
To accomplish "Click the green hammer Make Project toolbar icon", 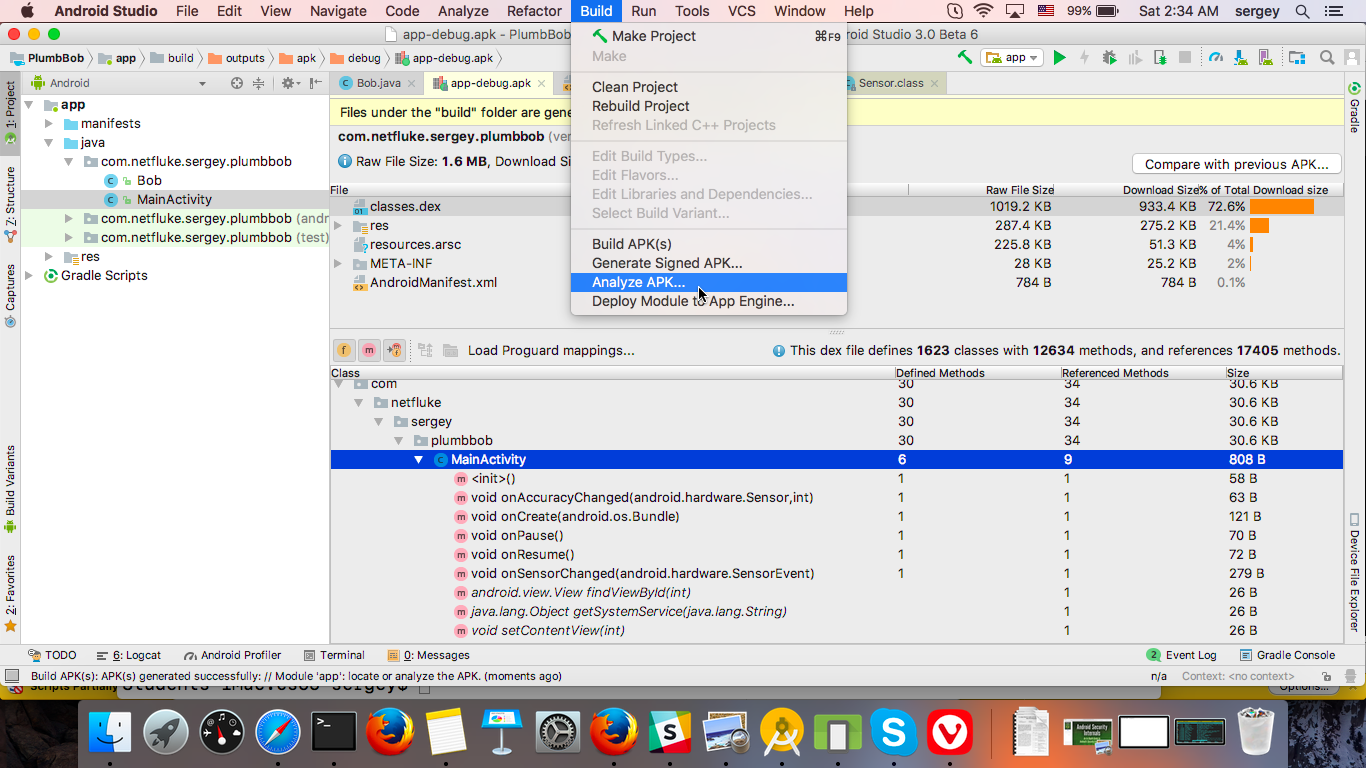I will point(965,58).
